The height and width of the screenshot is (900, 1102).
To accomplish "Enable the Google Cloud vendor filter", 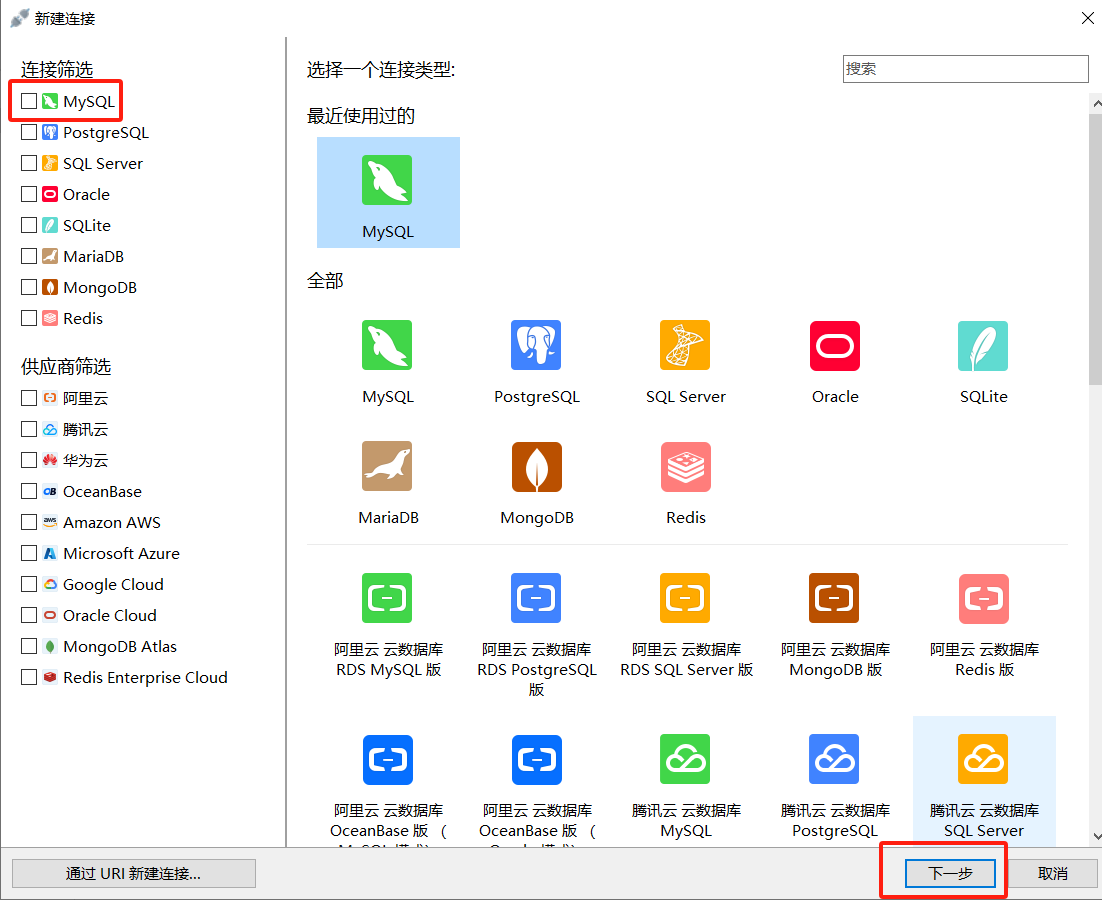I will pos(29,584).
